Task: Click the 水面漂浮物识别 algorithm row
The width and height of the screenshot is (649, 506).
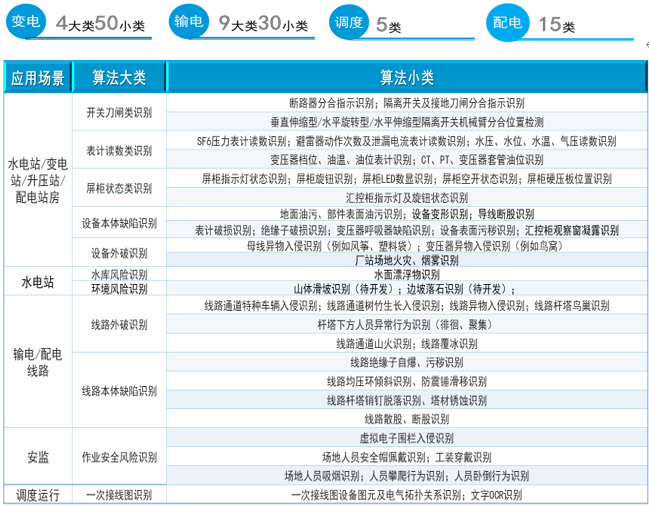Action: pos(406,273)
